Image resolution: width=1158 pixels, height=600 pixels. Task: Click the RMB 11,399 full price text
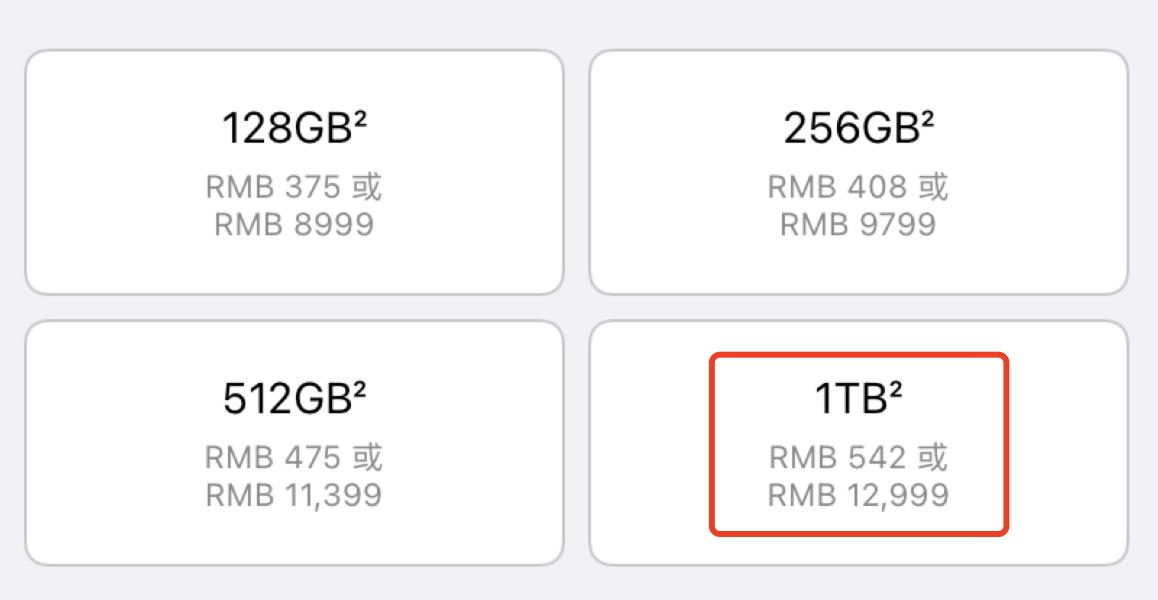click(x=295, y=494)
